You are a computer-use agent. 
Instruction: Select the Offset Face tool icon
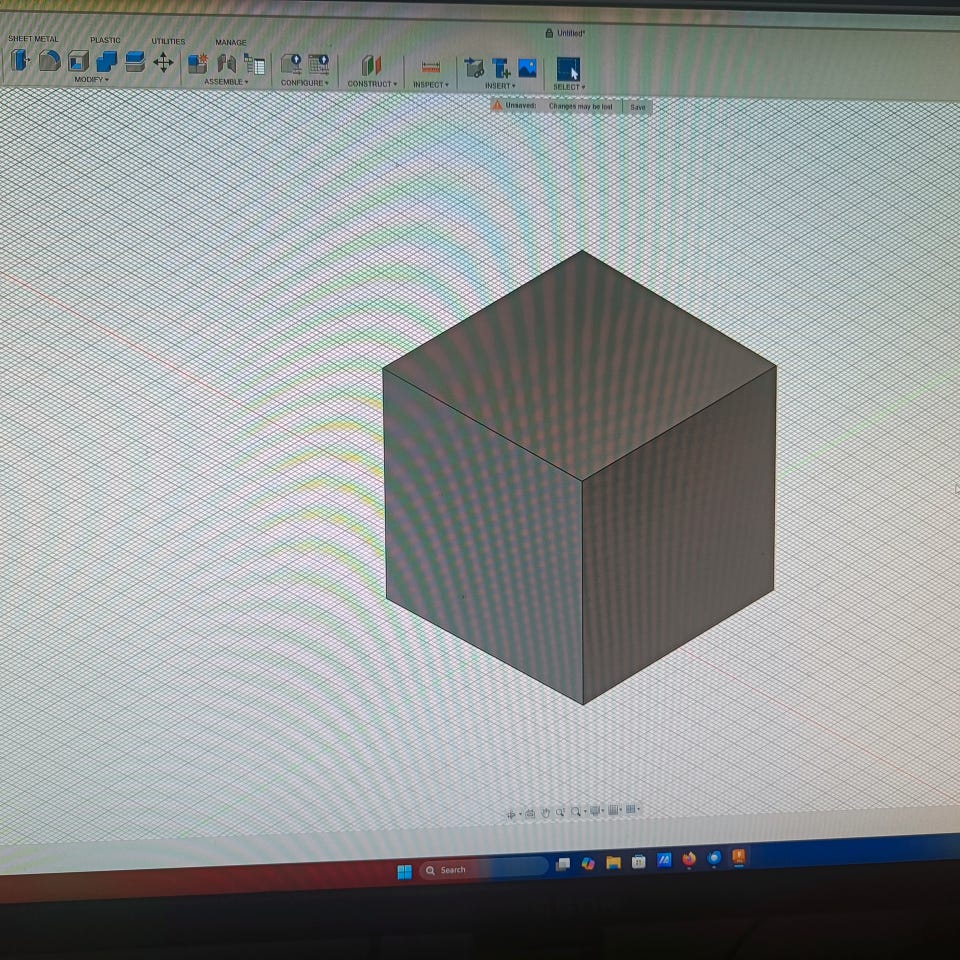(x=135, y=62)
